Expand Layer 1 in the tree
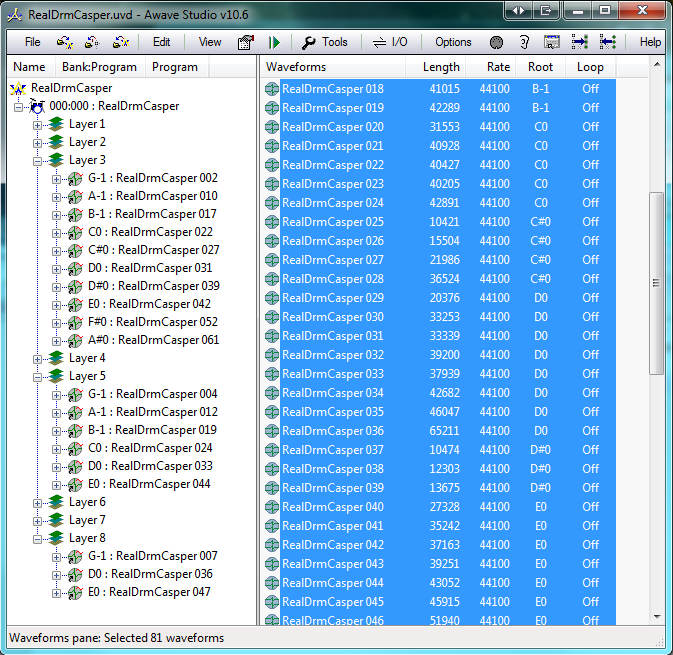 click(38, 125)
